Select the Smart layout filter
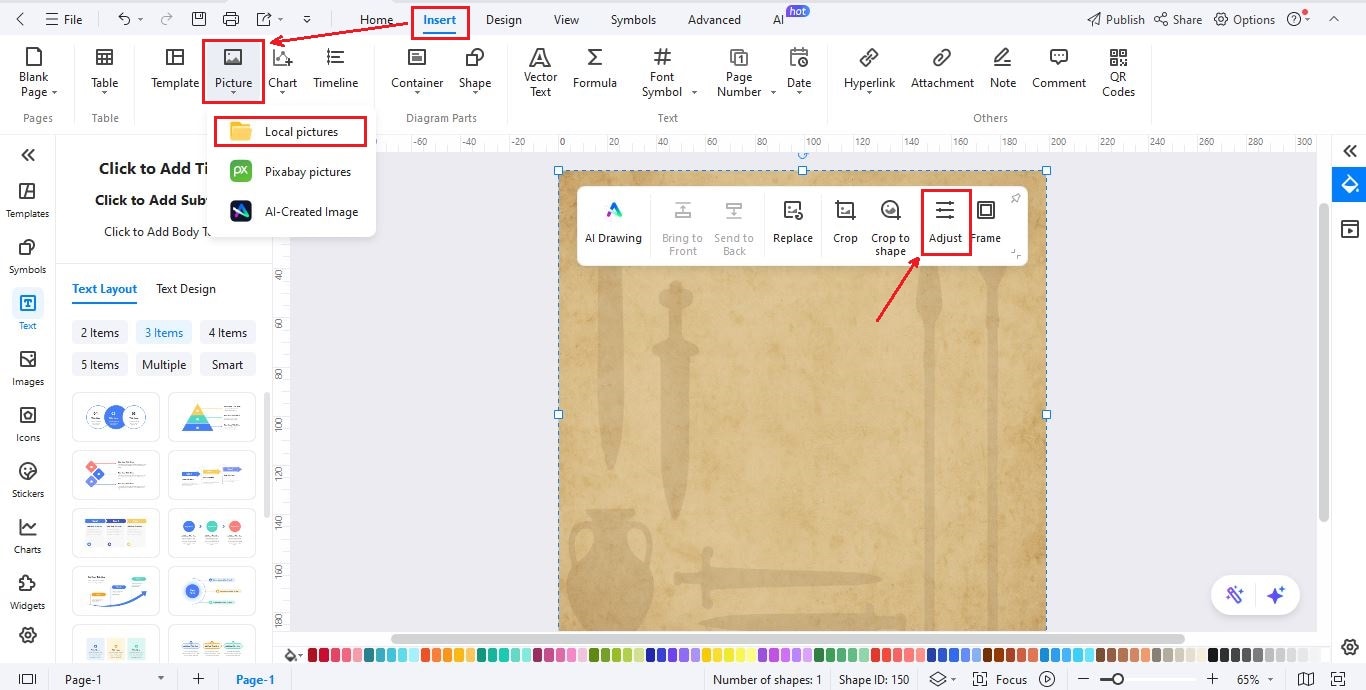The height and width of the screenshot is (690, 1366). [227, 365]
